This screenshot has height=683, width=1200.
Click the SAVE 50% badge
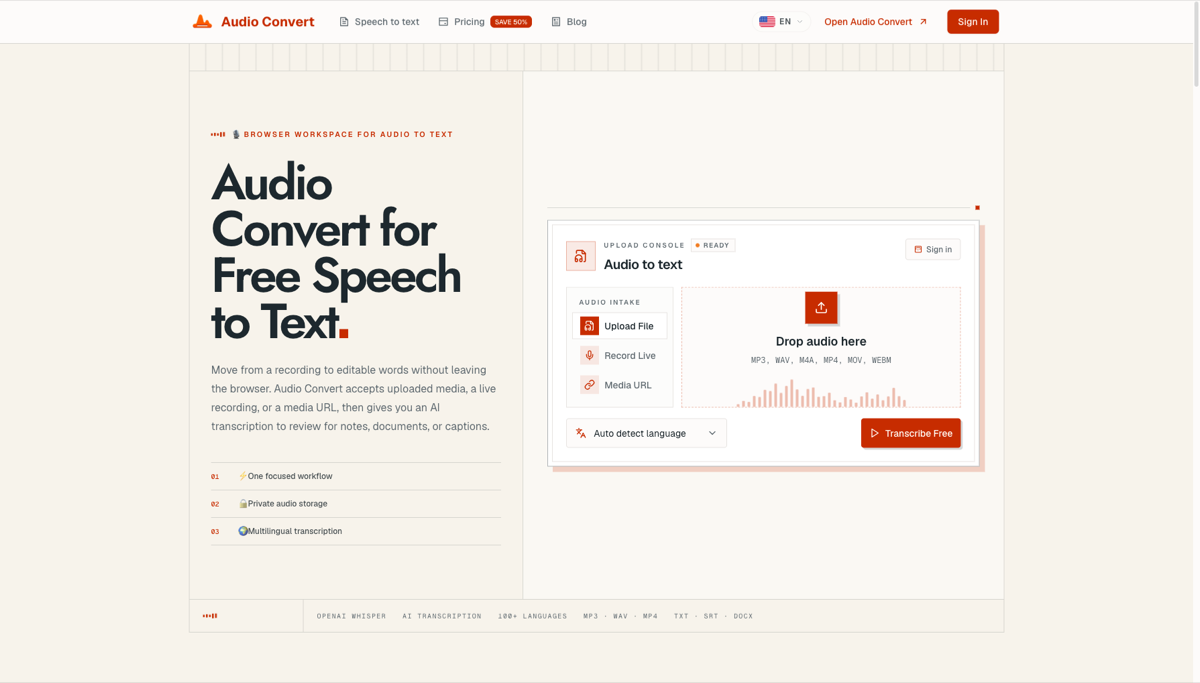[511, 22]
